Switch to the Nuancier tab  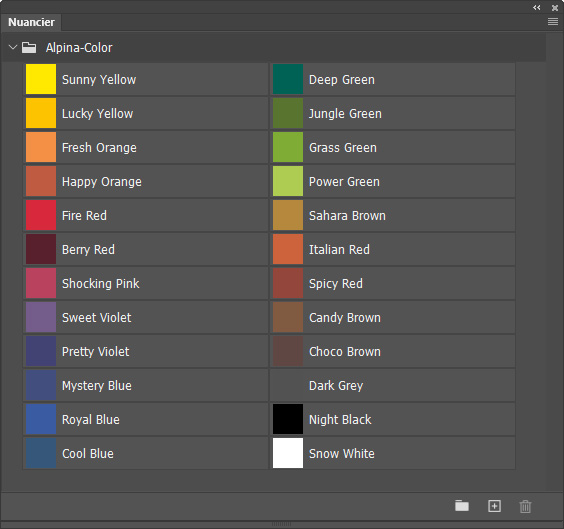31,22
